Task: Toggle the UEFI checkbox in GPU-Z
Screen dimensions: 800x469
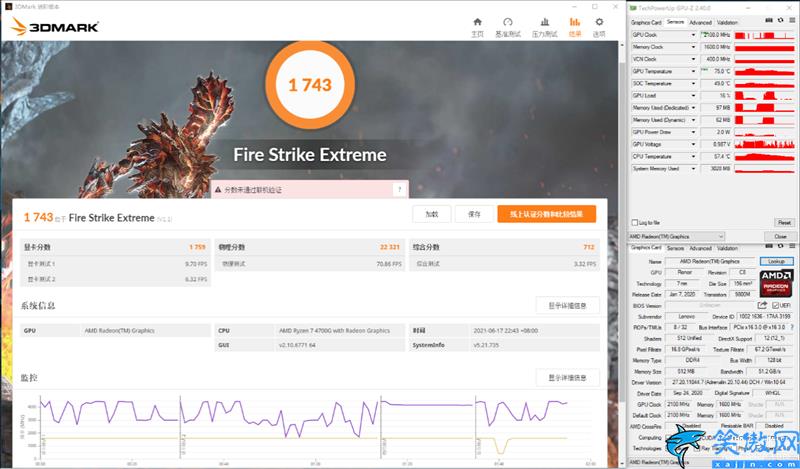Action: (x=775, y=305)
